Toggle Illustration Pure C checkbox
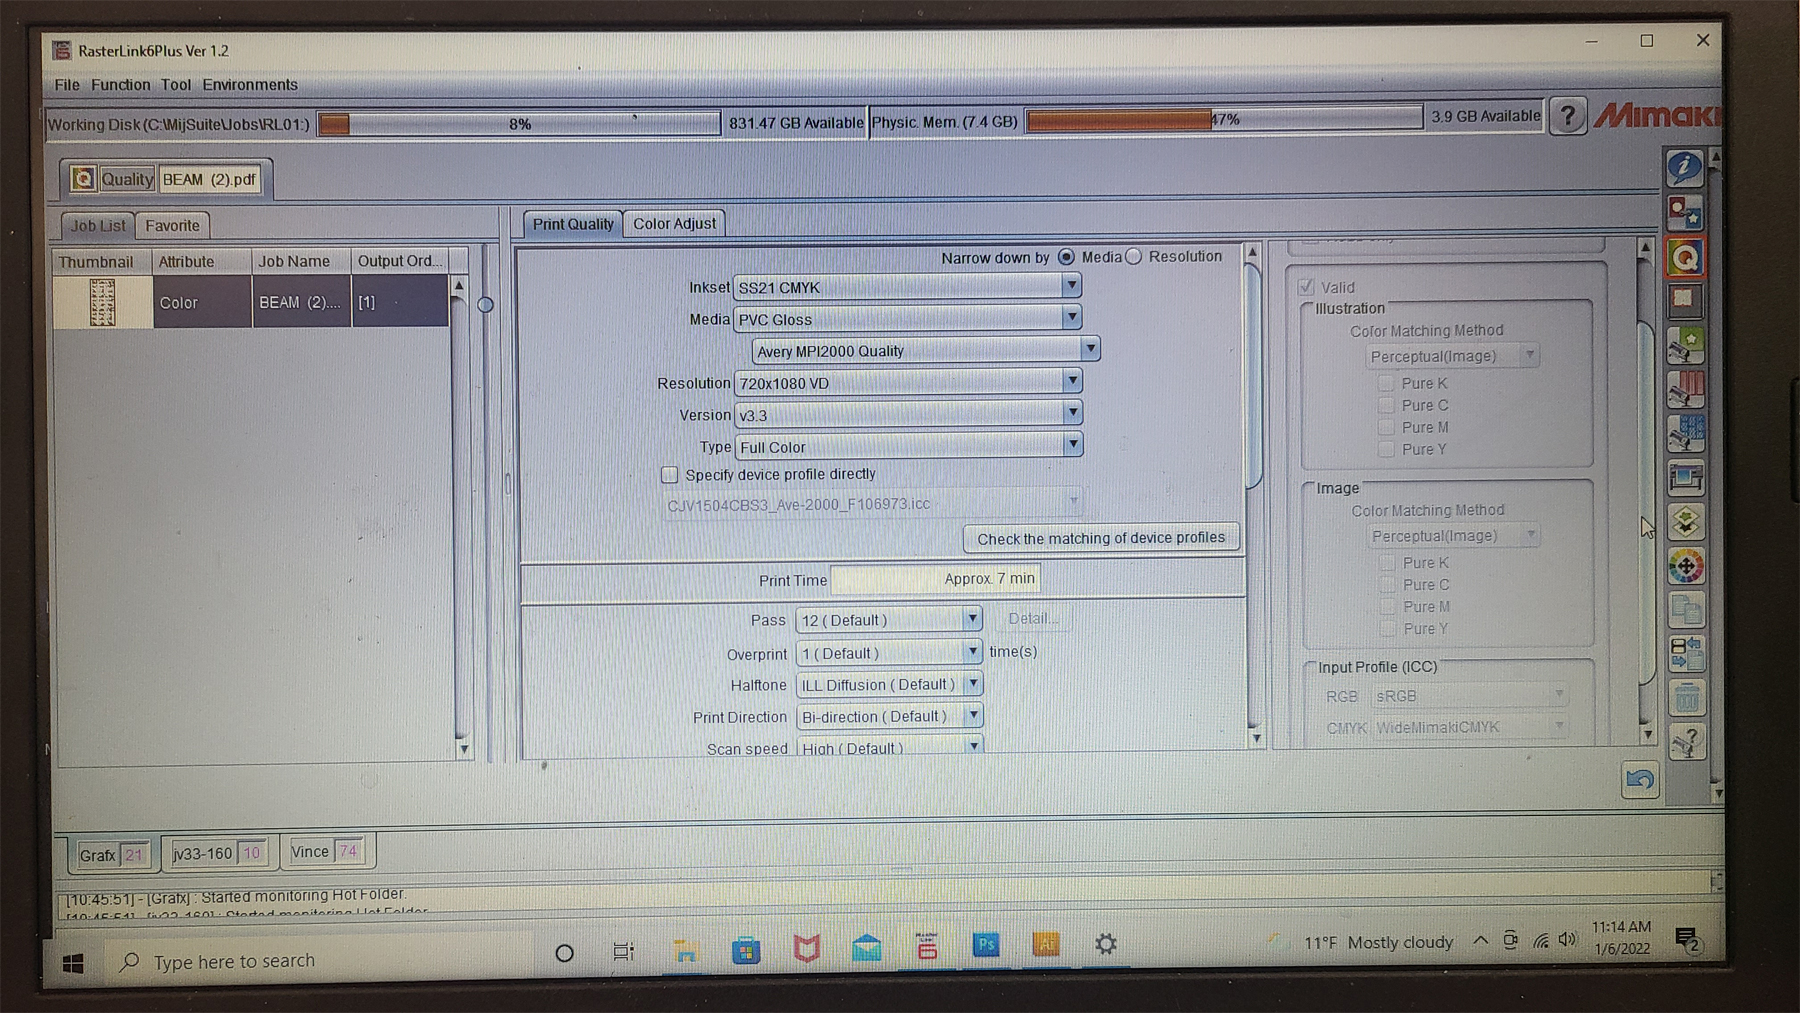 coord(1386,405)
